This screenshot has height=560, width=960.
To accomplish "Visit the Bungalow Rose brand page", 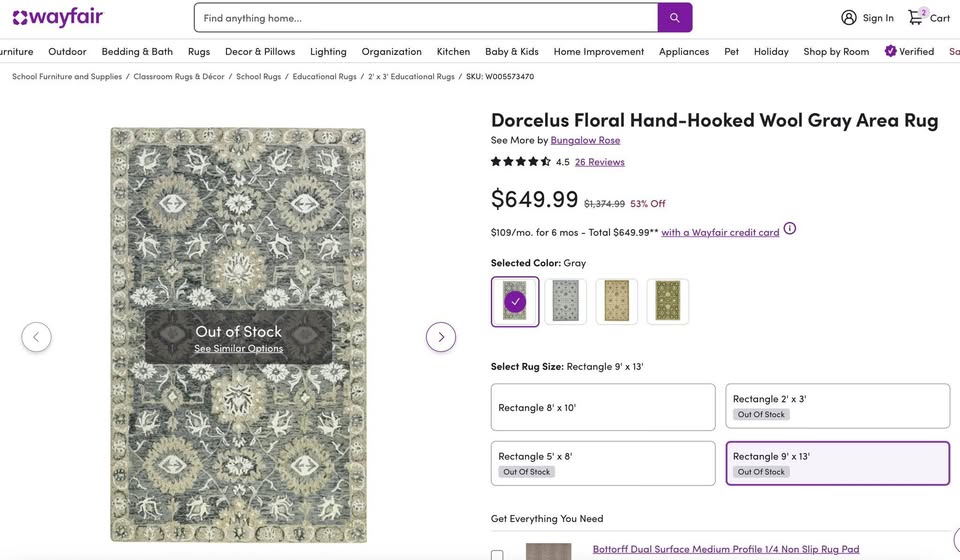I will coord(585,140).
